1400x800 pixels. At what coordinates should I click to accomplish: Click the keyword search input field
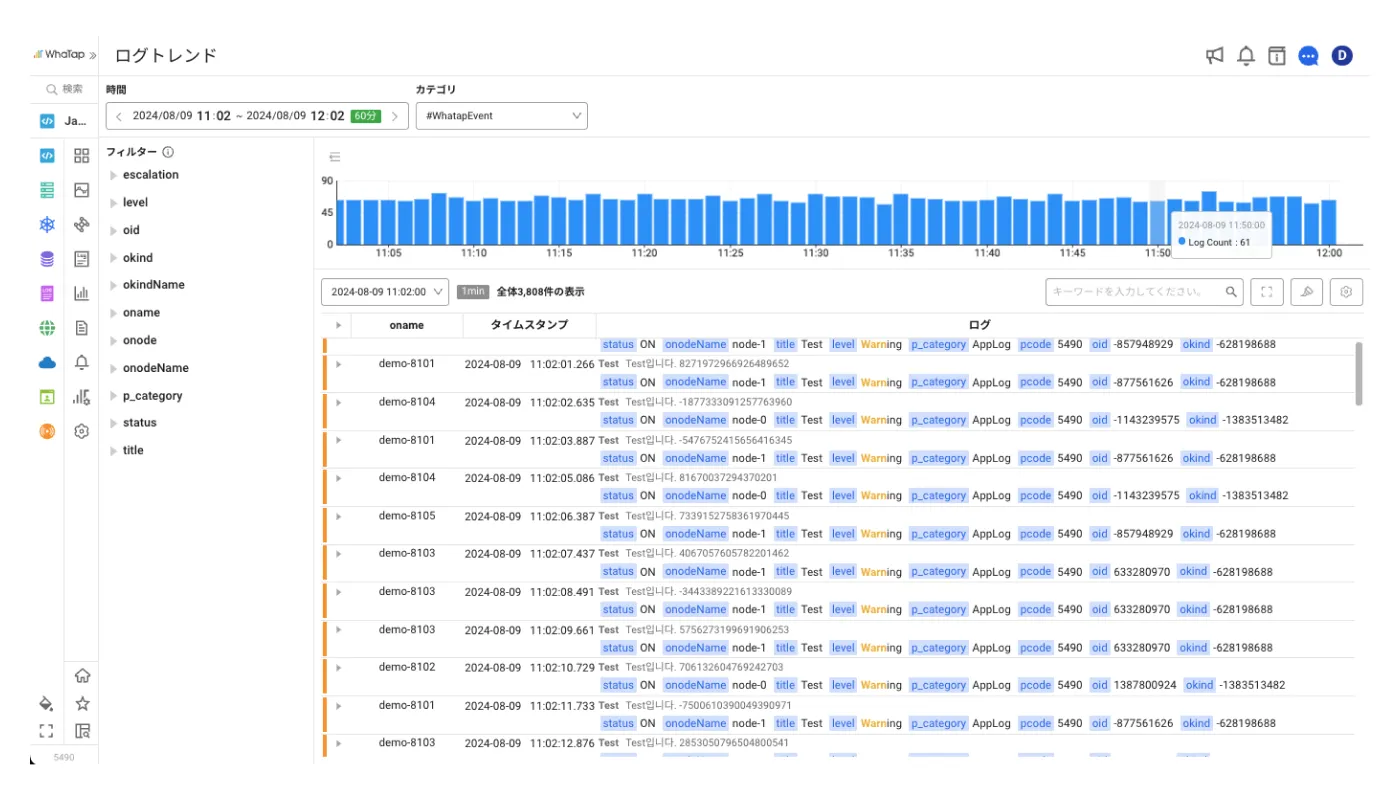1144,292
